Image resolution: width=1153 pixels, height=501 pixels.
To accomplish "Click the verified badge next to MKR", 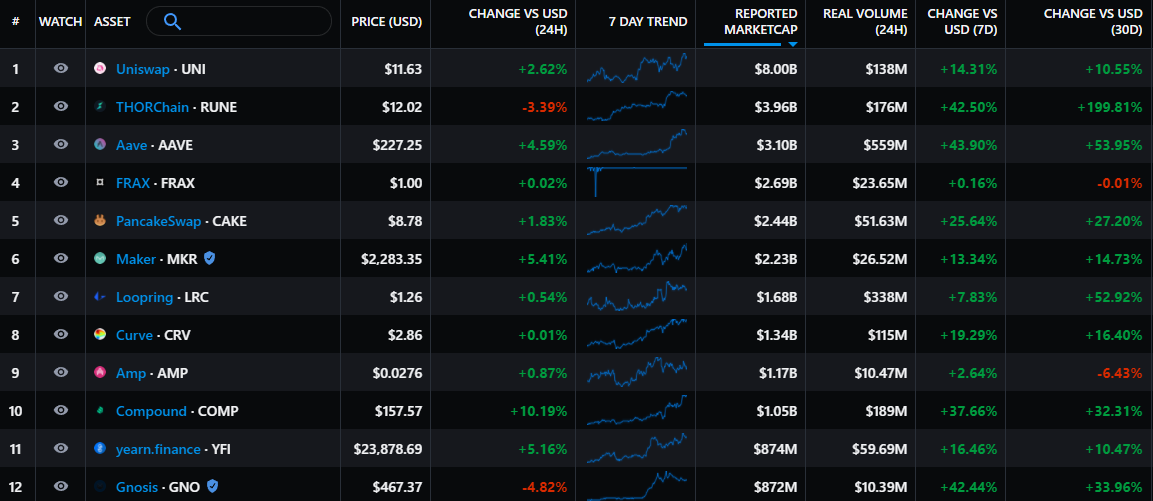I will coord(210,259).
